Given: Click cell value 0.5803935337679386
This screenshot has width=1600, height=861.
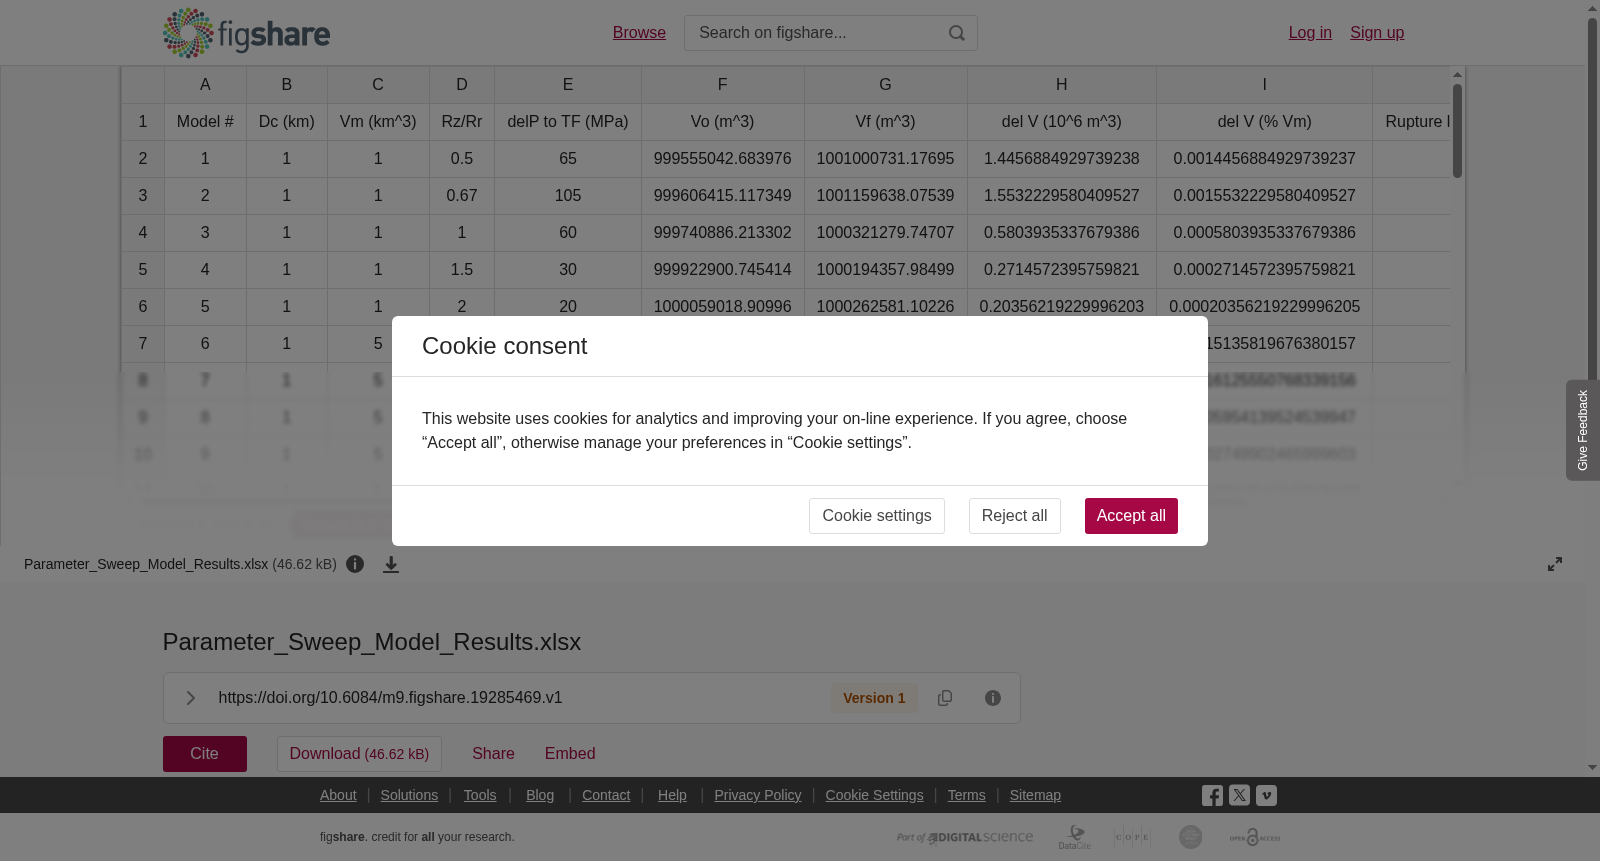Looking at the screenshot, I should pos(1062,233).
